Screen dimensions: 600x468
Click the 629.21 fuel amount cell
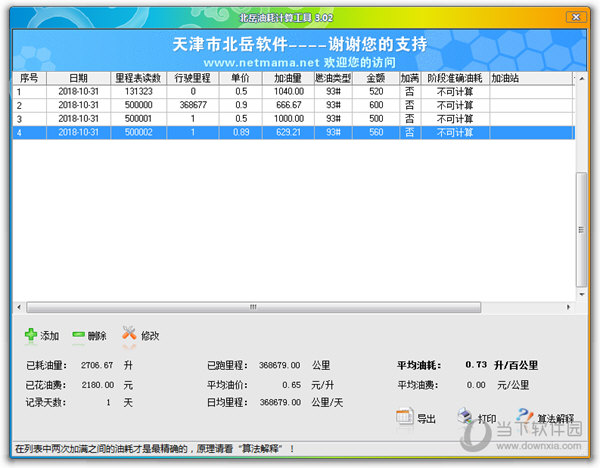[x=289, y=132]
